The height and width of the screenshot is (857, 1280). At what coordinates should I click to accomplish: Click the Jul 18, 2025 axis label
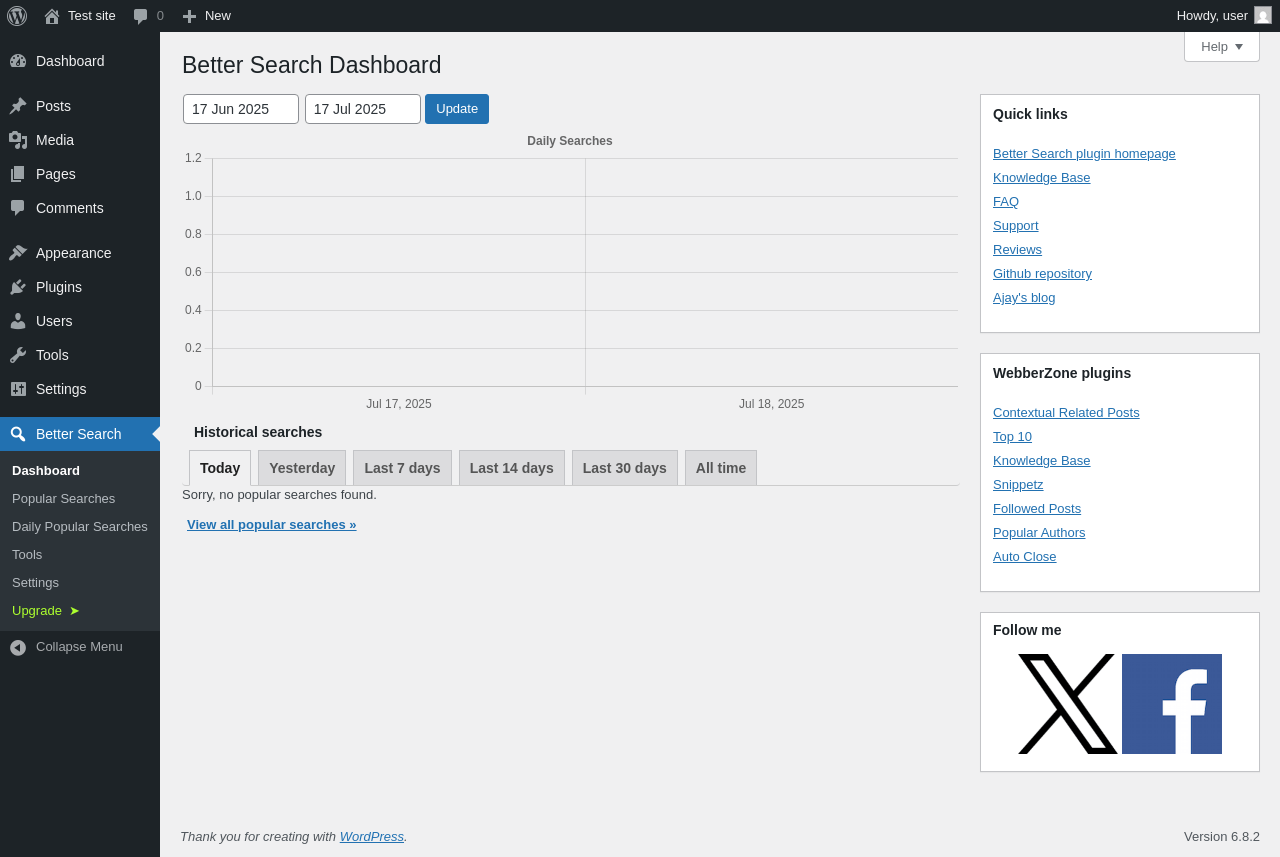pos(771,404)
